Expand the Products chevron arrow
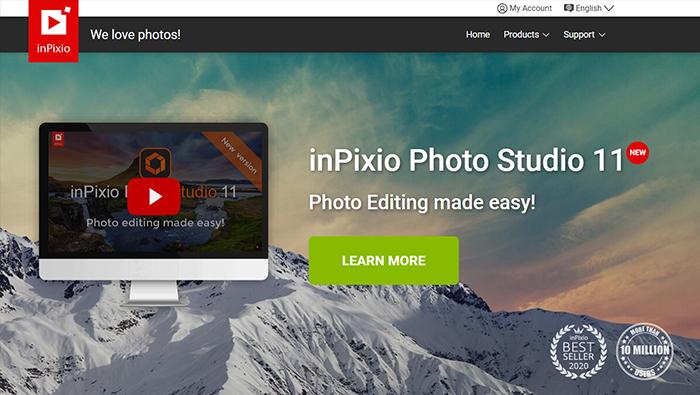700x395 pixels. 546,35
